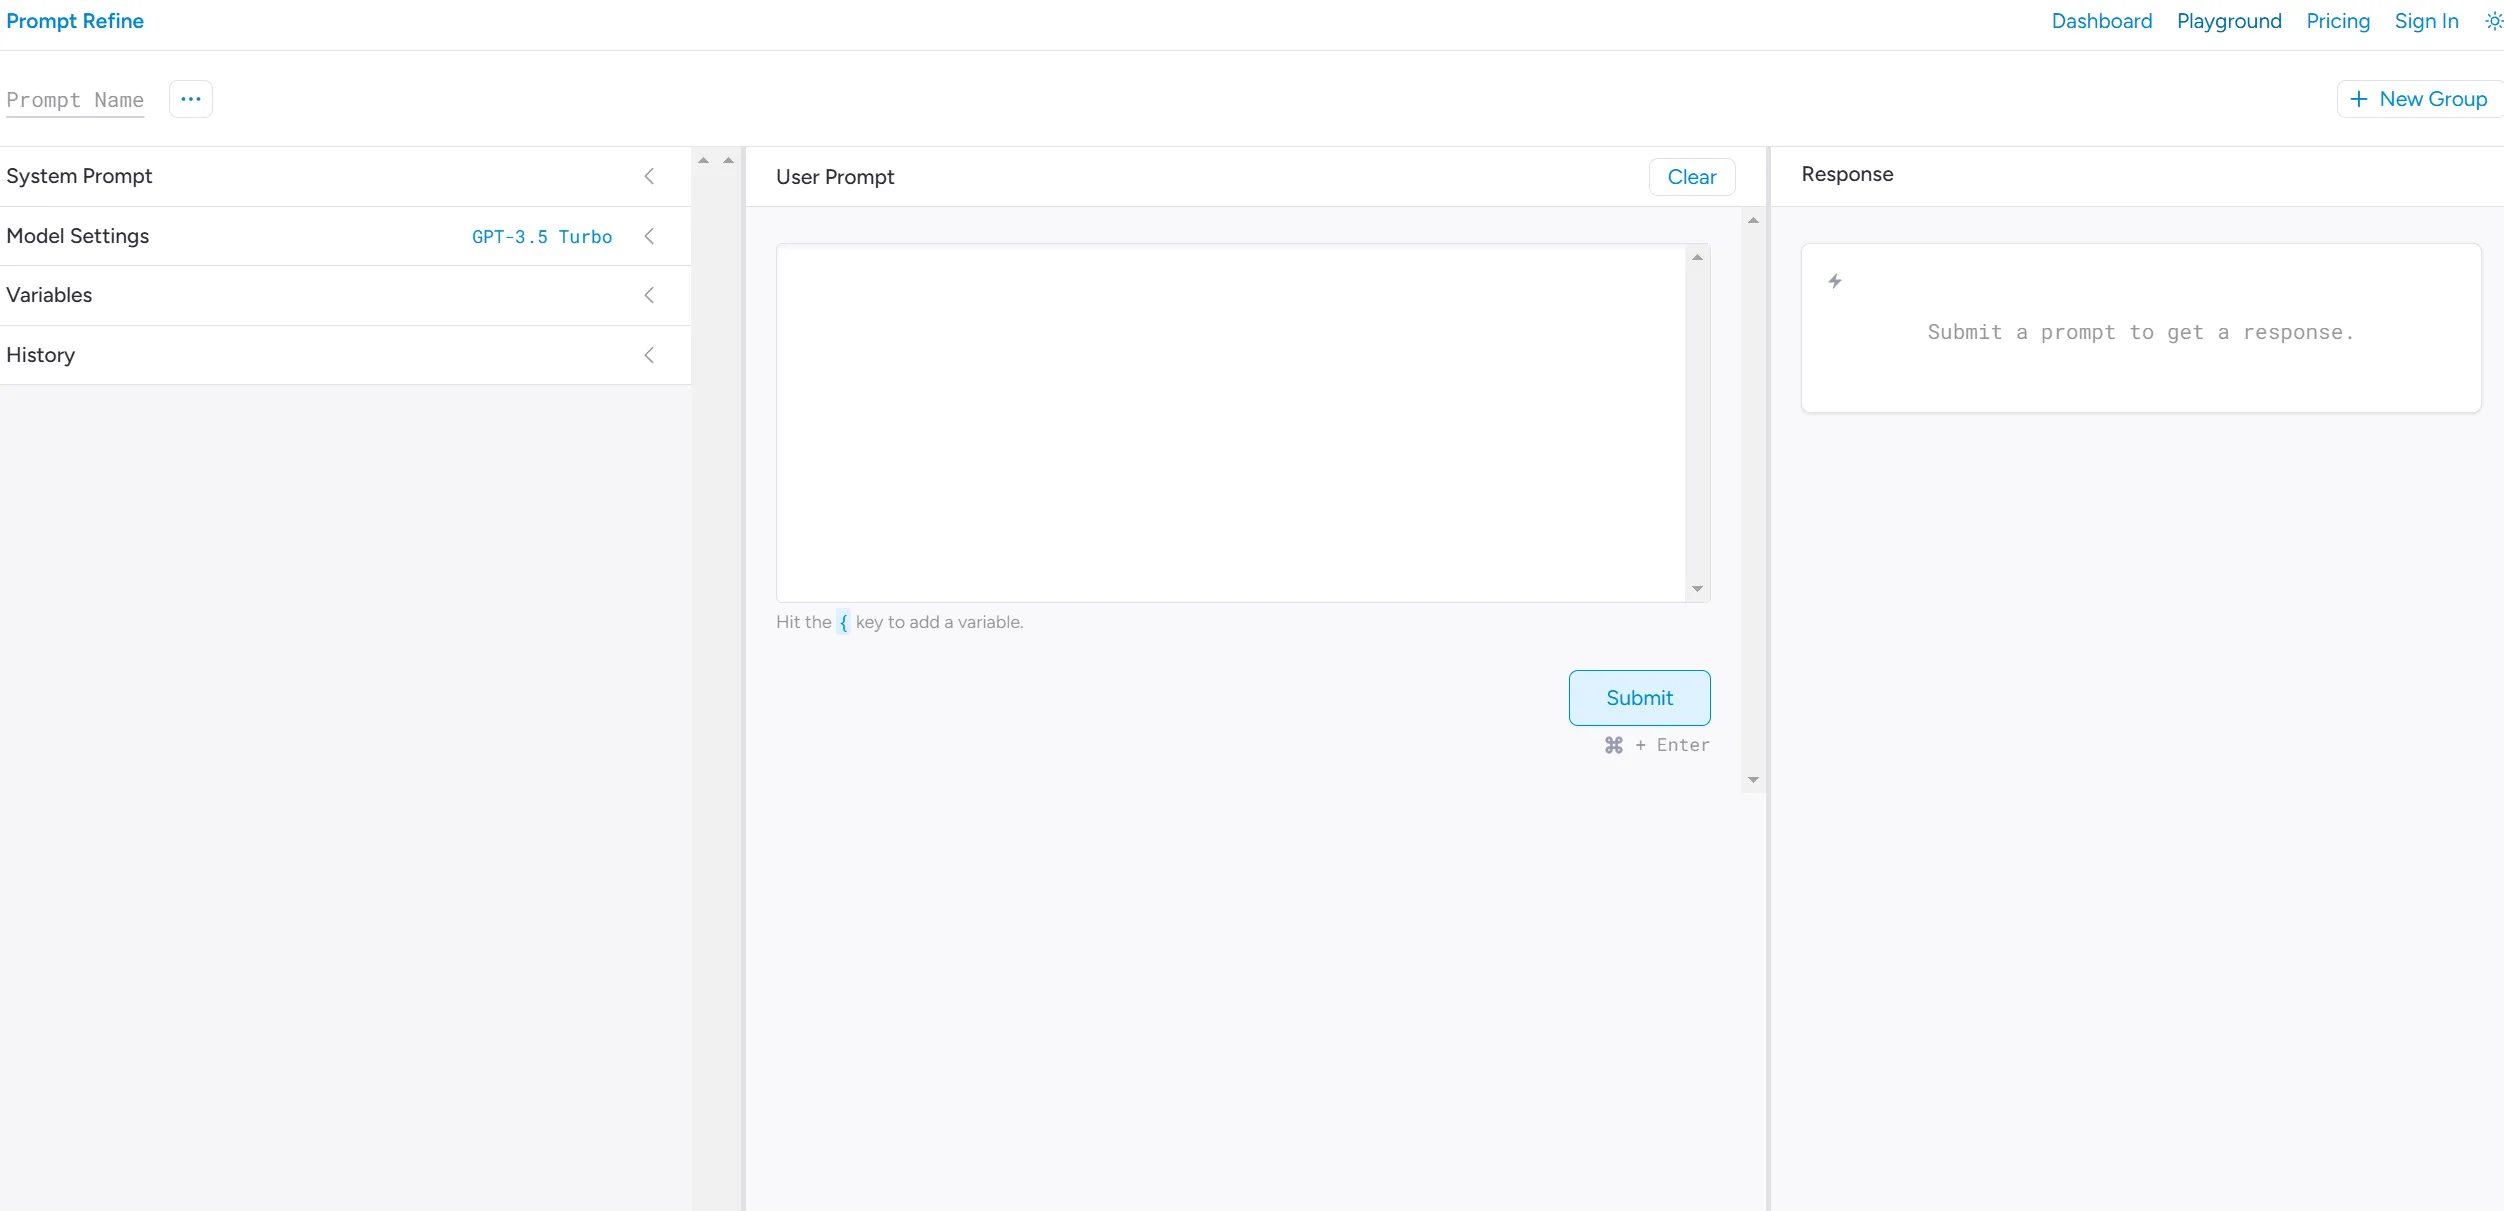Submit the prompt
2504x1211 pixels.
1638,697
